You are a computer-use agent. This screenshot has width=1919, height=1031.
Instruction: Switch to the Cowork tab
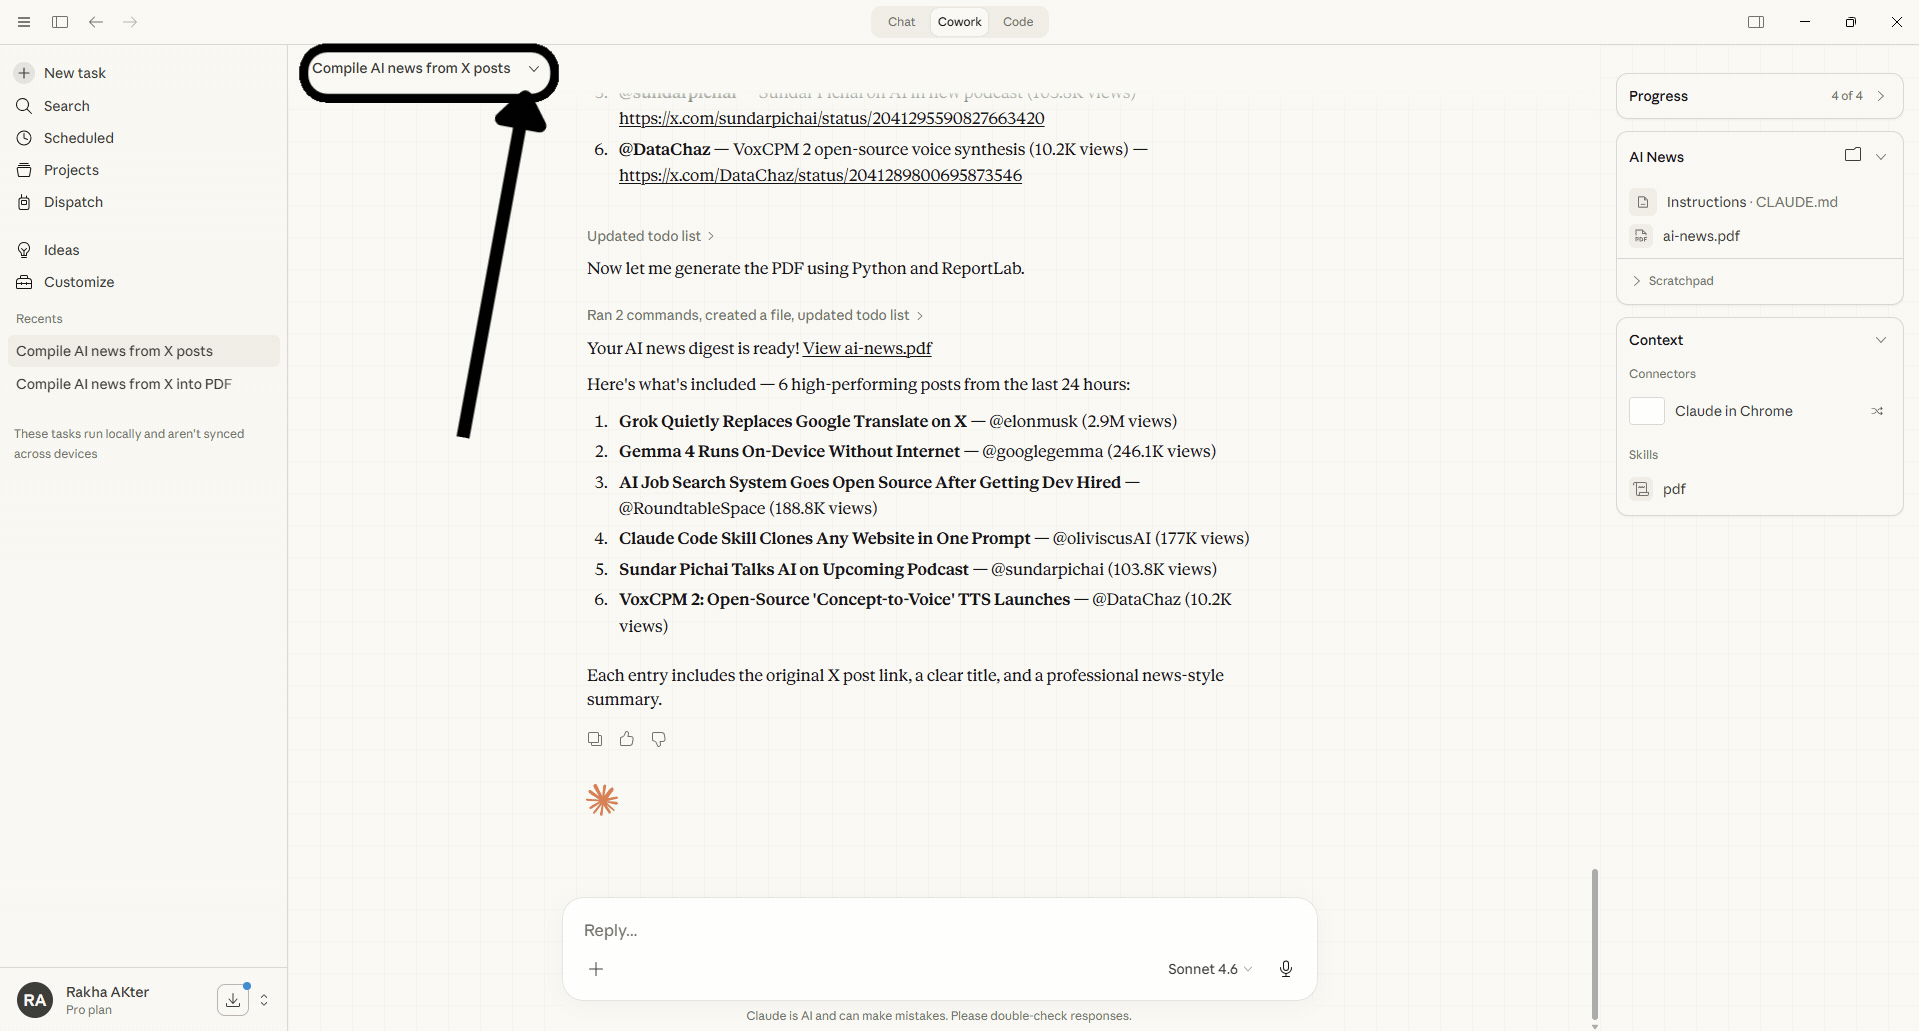[959, 22]
